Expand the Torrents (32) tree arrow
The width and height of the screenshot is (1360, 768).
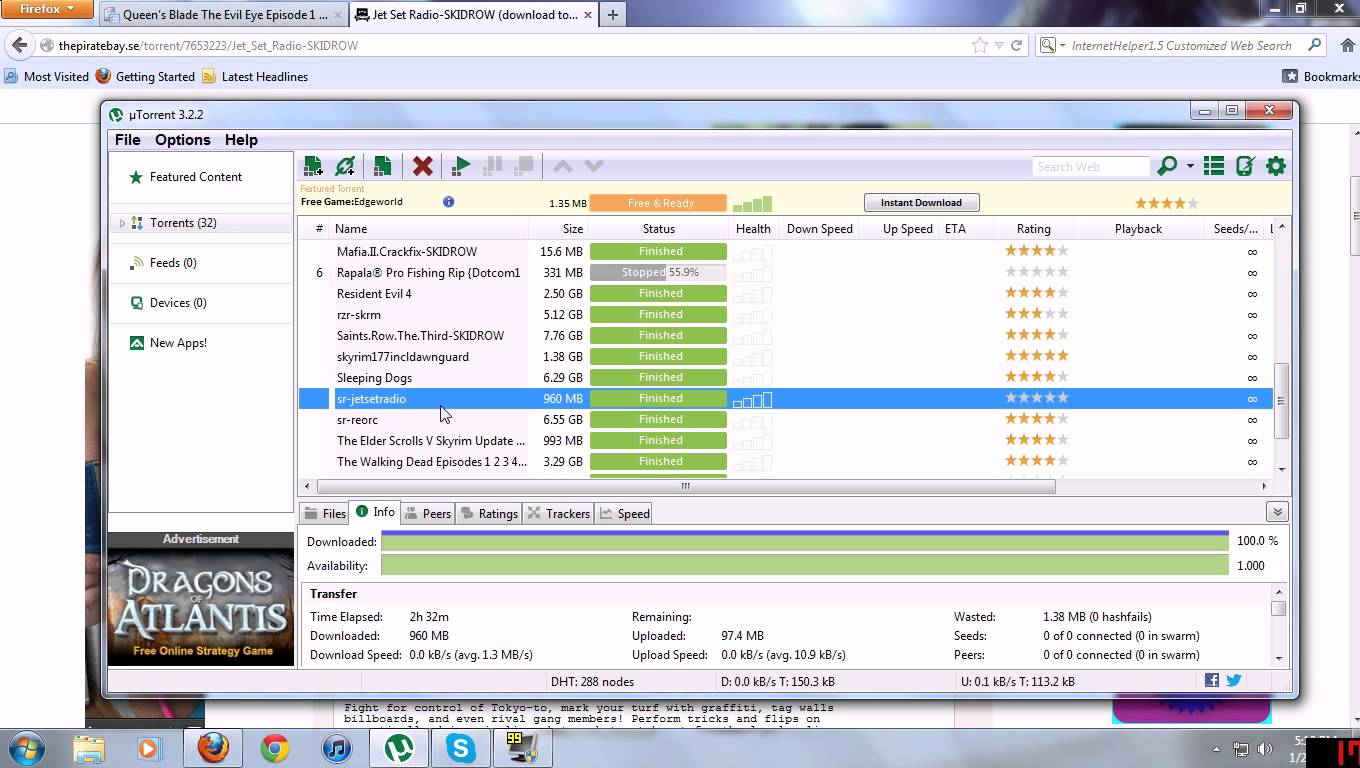[122, 223]
